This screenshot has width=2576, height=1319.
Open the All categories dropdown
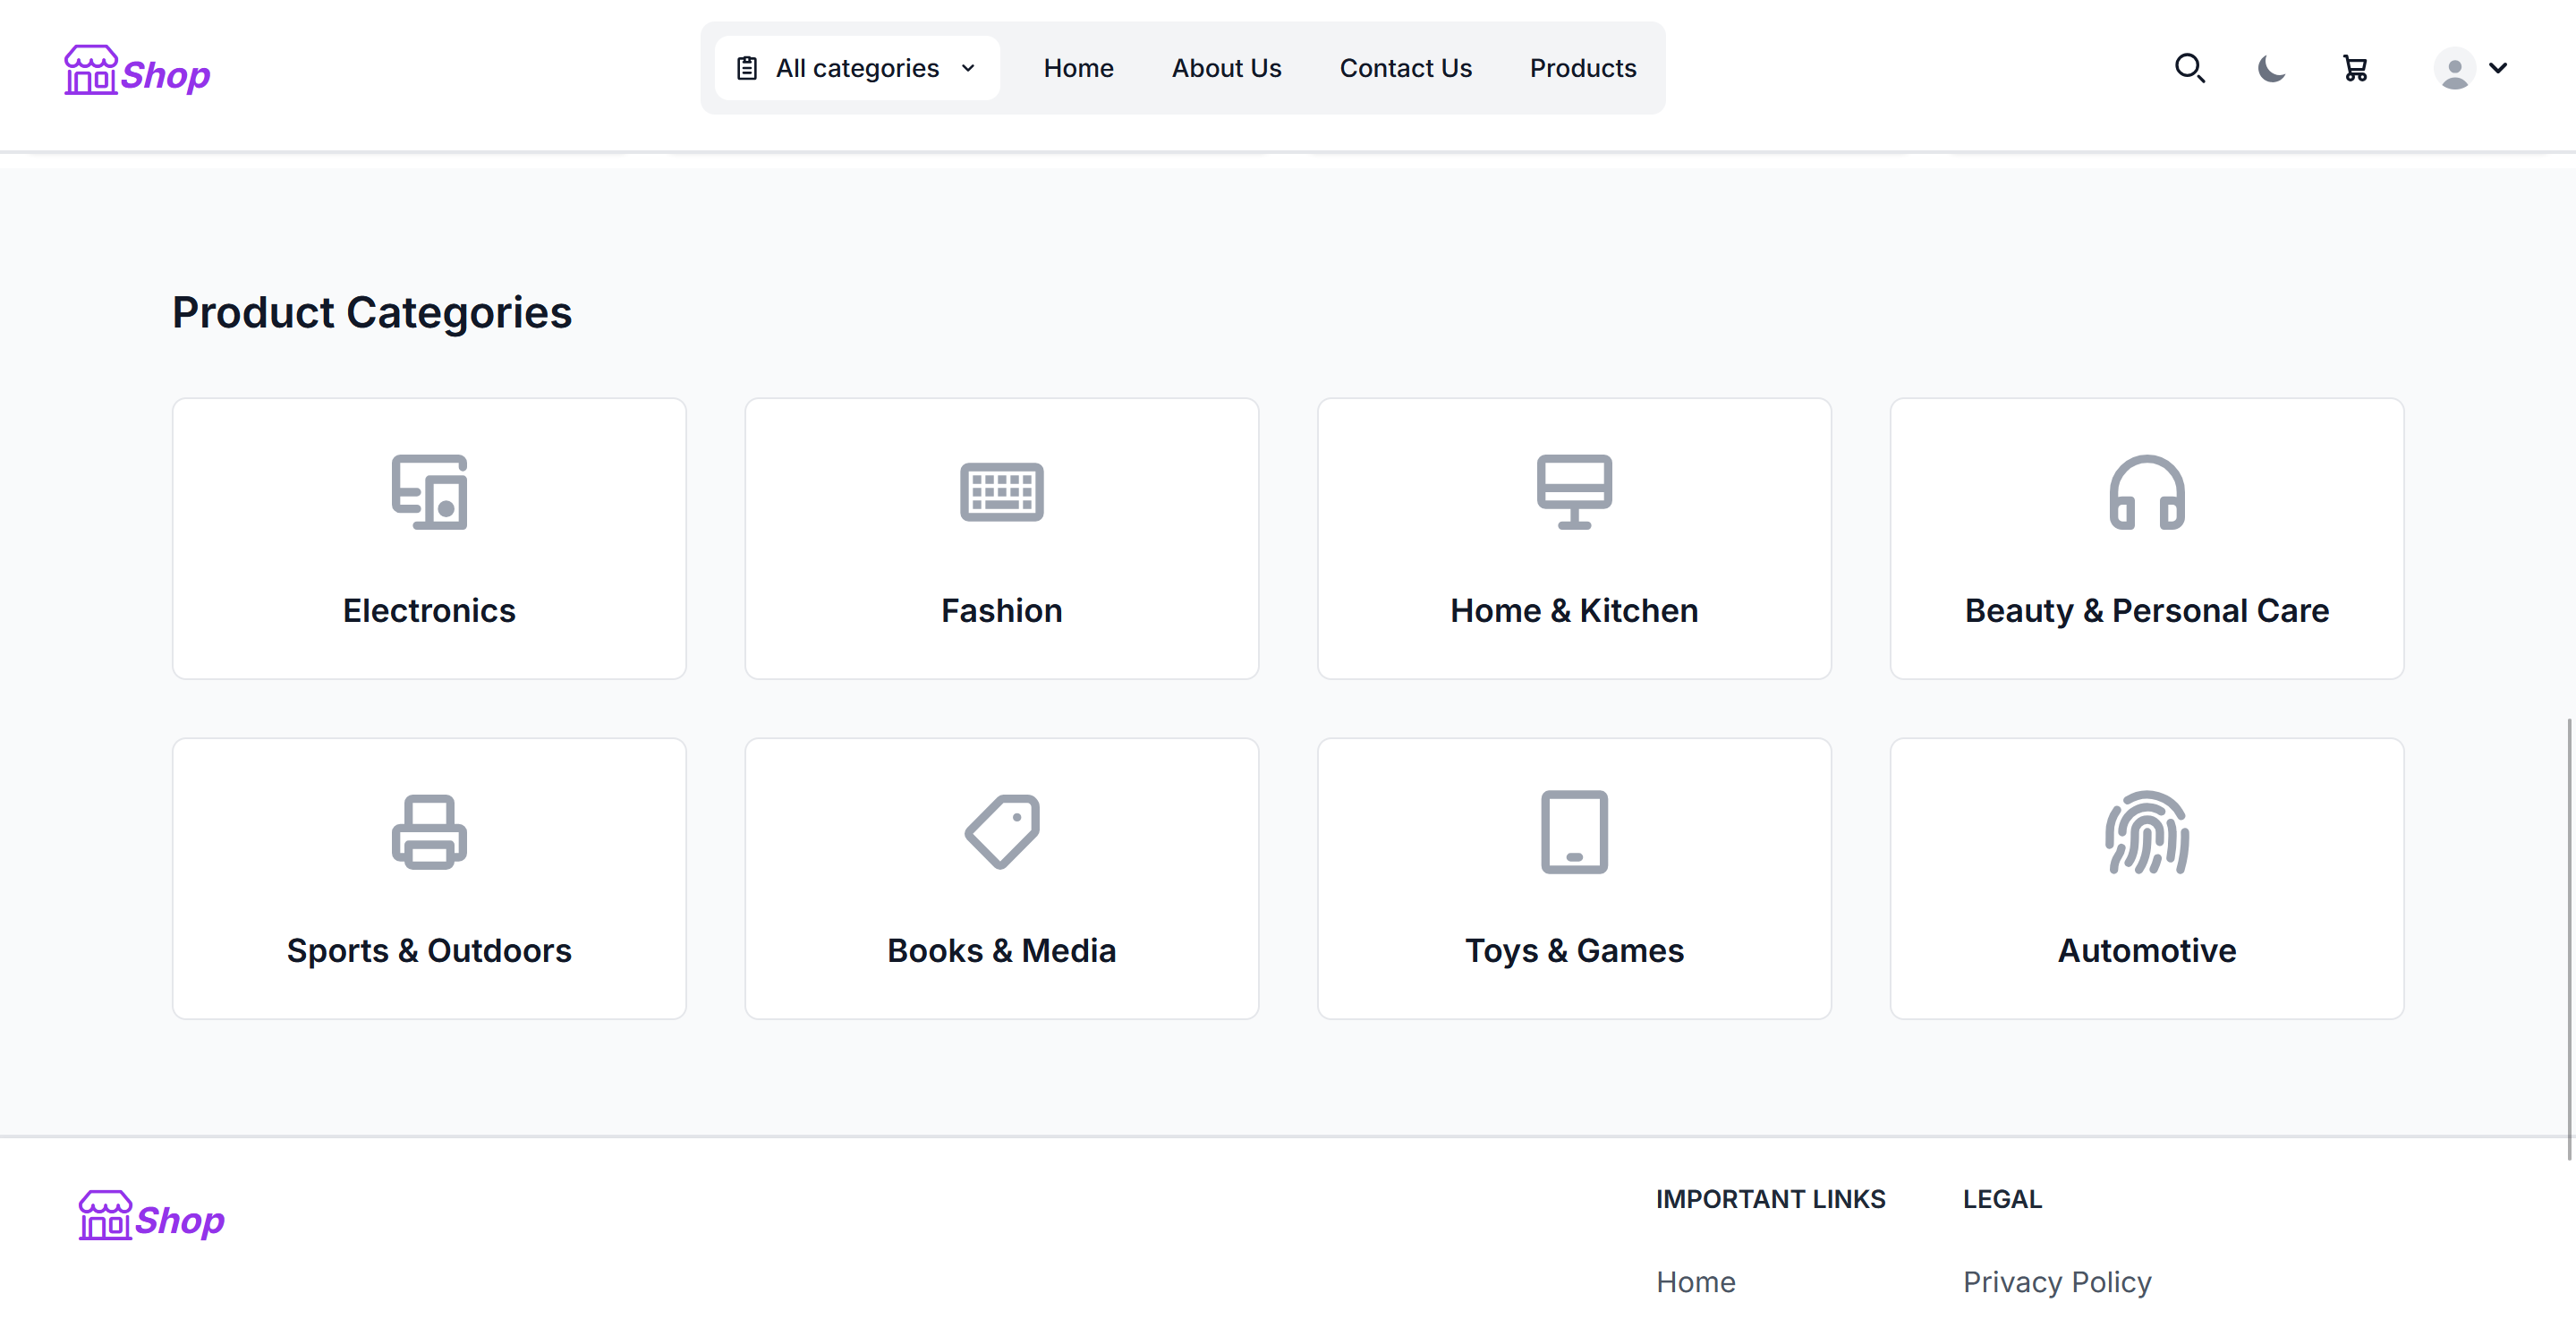point(856,68)
